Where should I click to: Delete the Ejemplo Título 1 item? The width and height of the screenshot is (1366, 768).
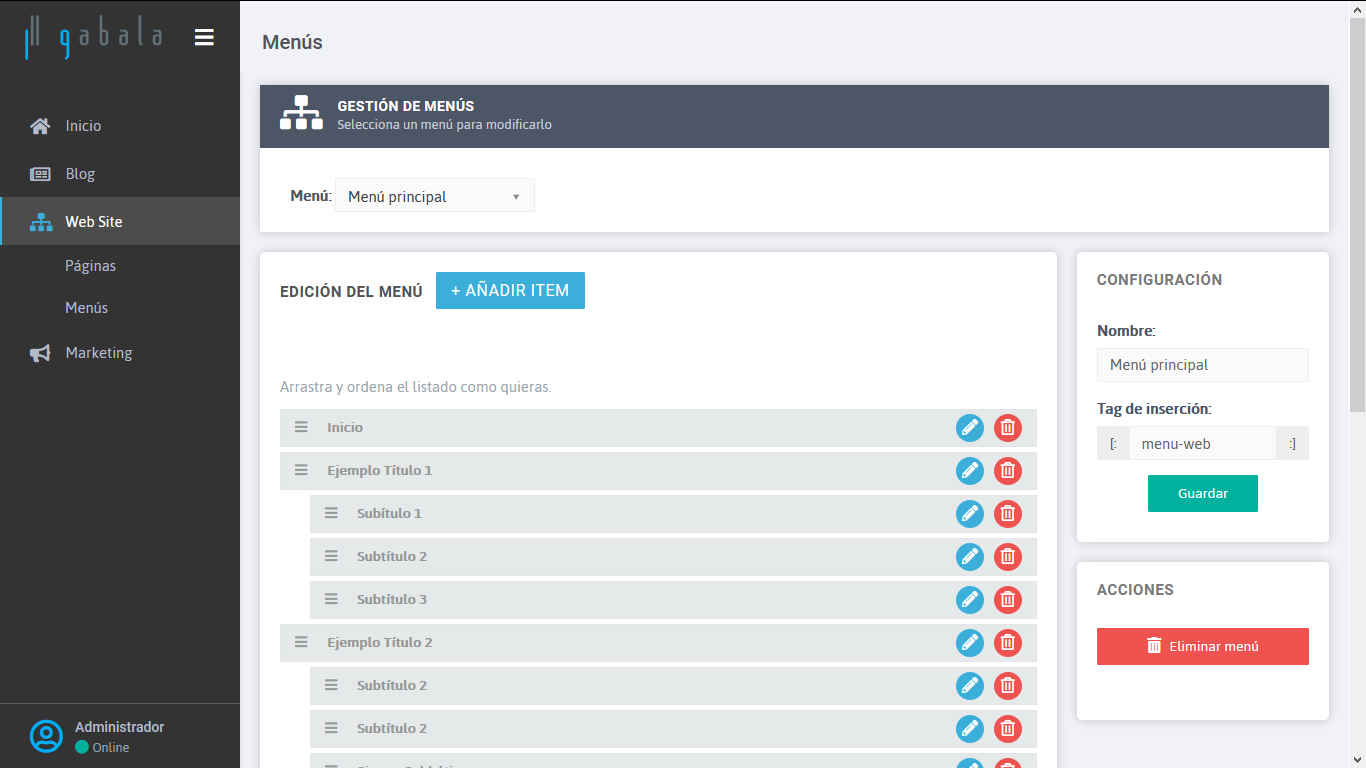pos(1008,471)
